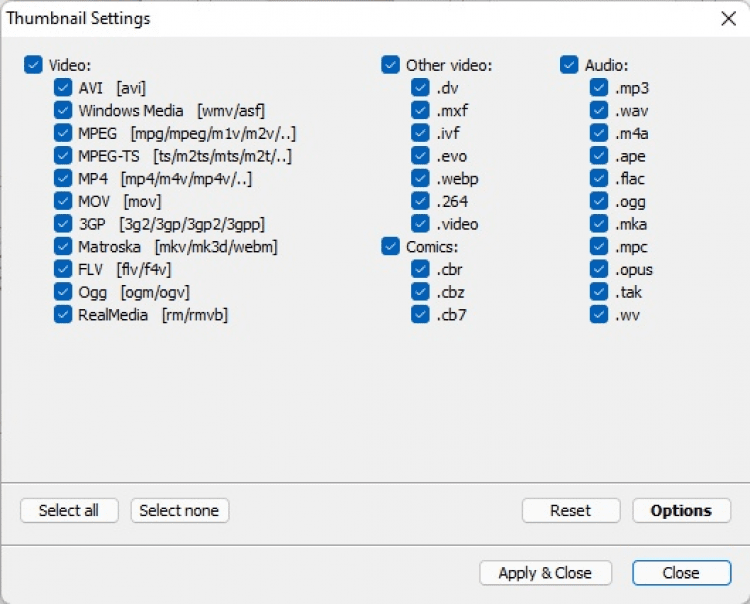Disable the .opus audio checkbox
Screen dimensions: 750x604
click(599, 269)
